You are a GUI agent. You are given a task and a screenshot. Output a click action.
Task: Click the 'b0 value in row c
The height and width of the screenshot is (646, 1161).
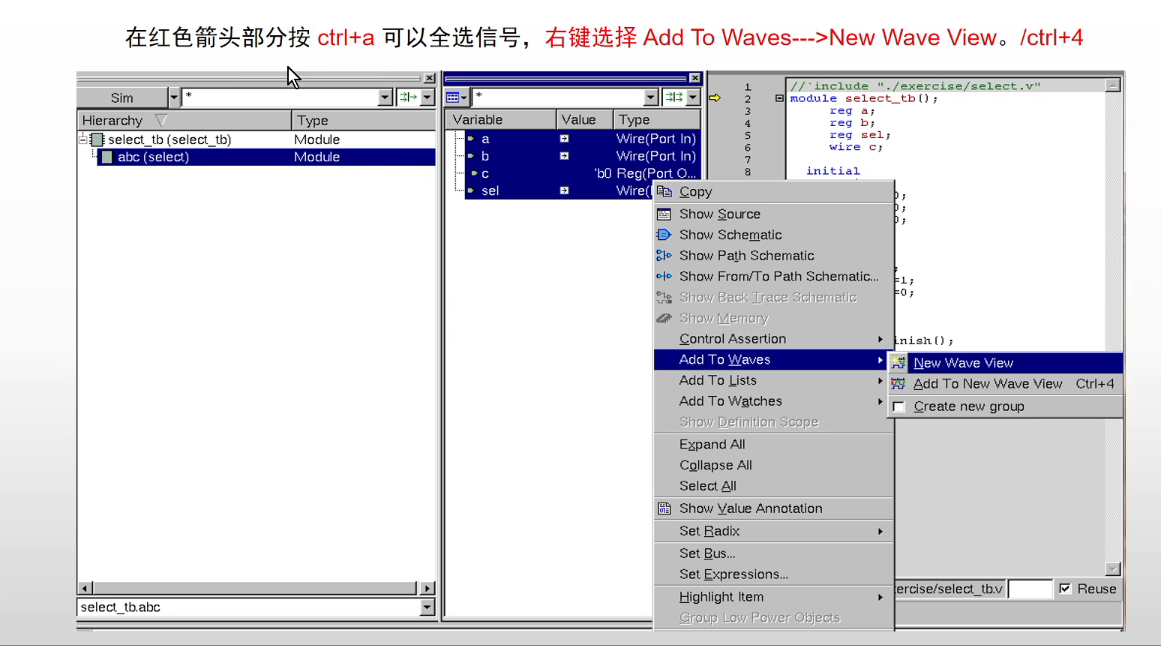603,173
